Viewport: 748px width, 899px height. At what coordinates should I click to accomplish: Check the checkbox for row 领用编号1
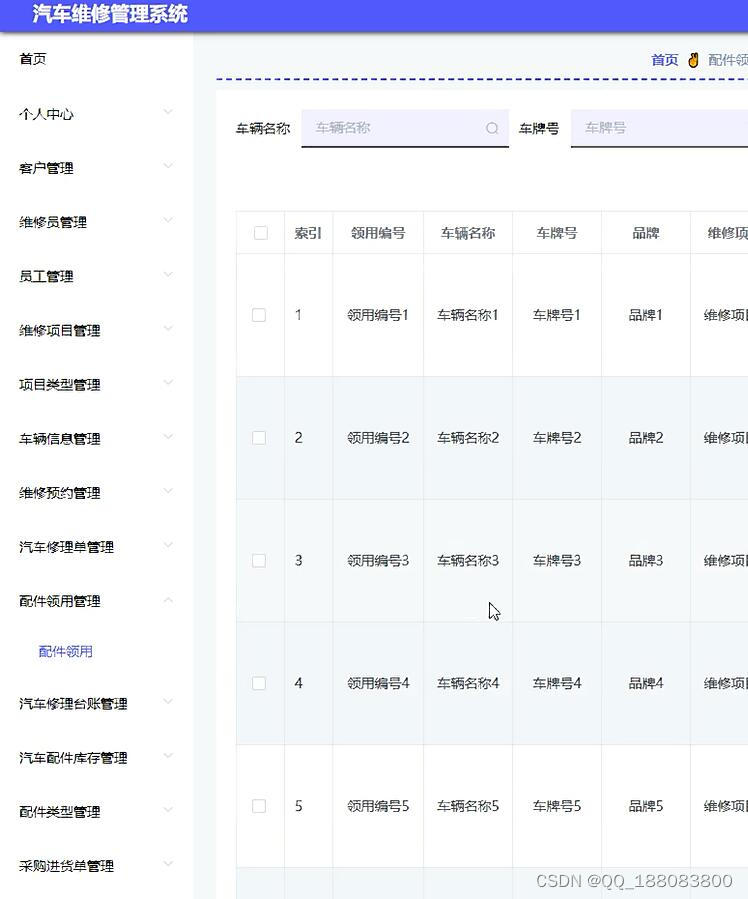coord(259,315)
